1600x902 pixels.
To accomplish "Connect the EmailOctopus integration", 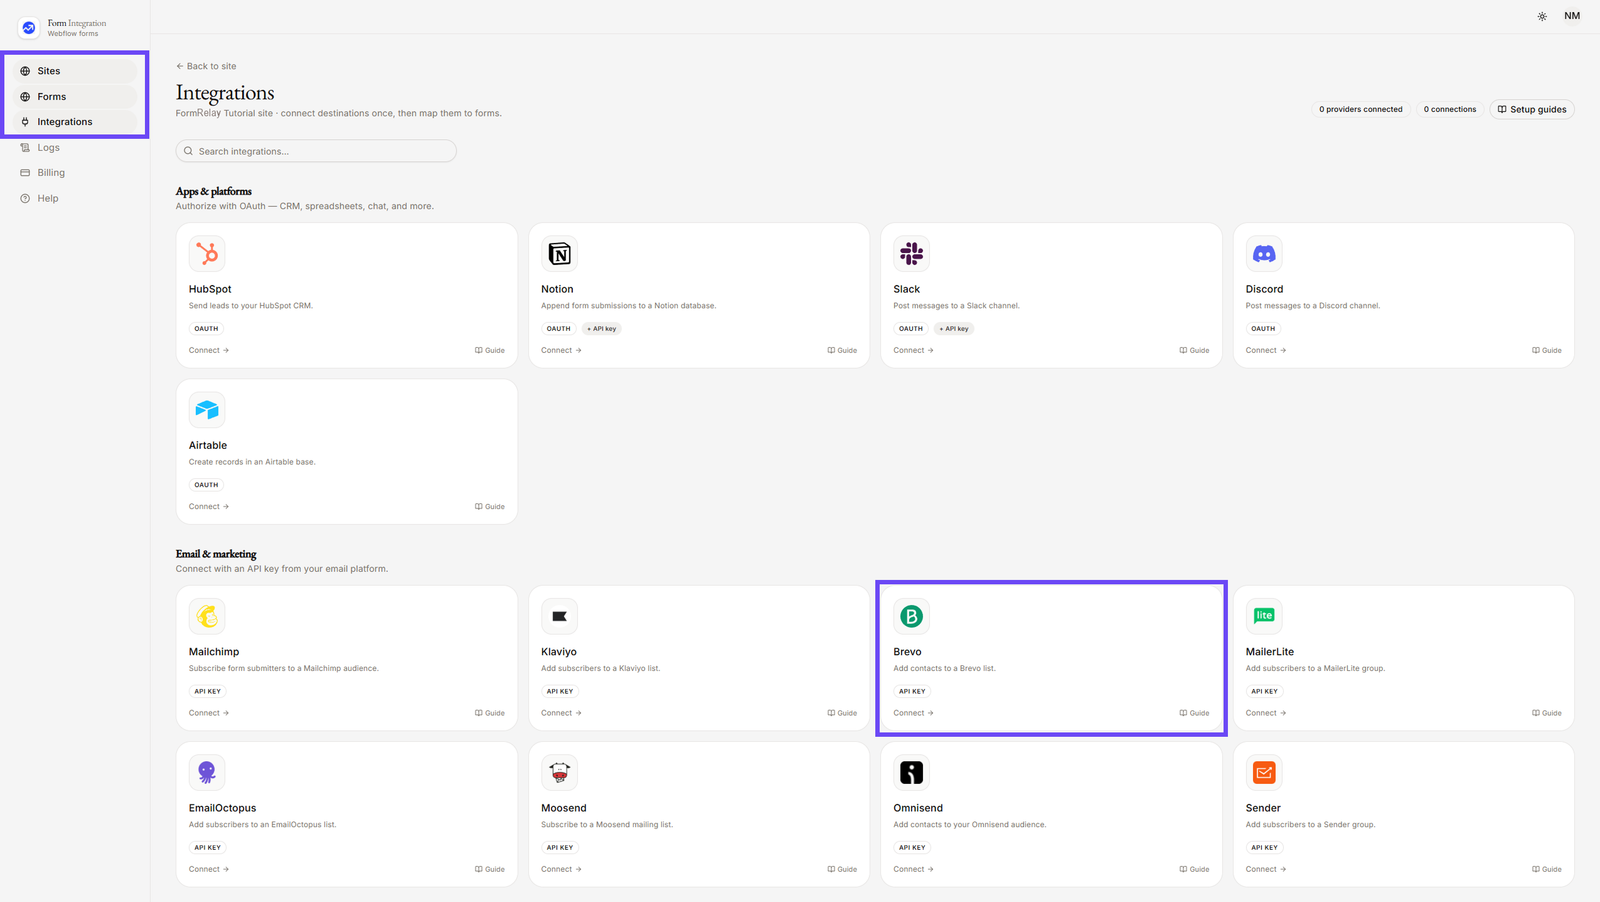I will pos(209,869).
